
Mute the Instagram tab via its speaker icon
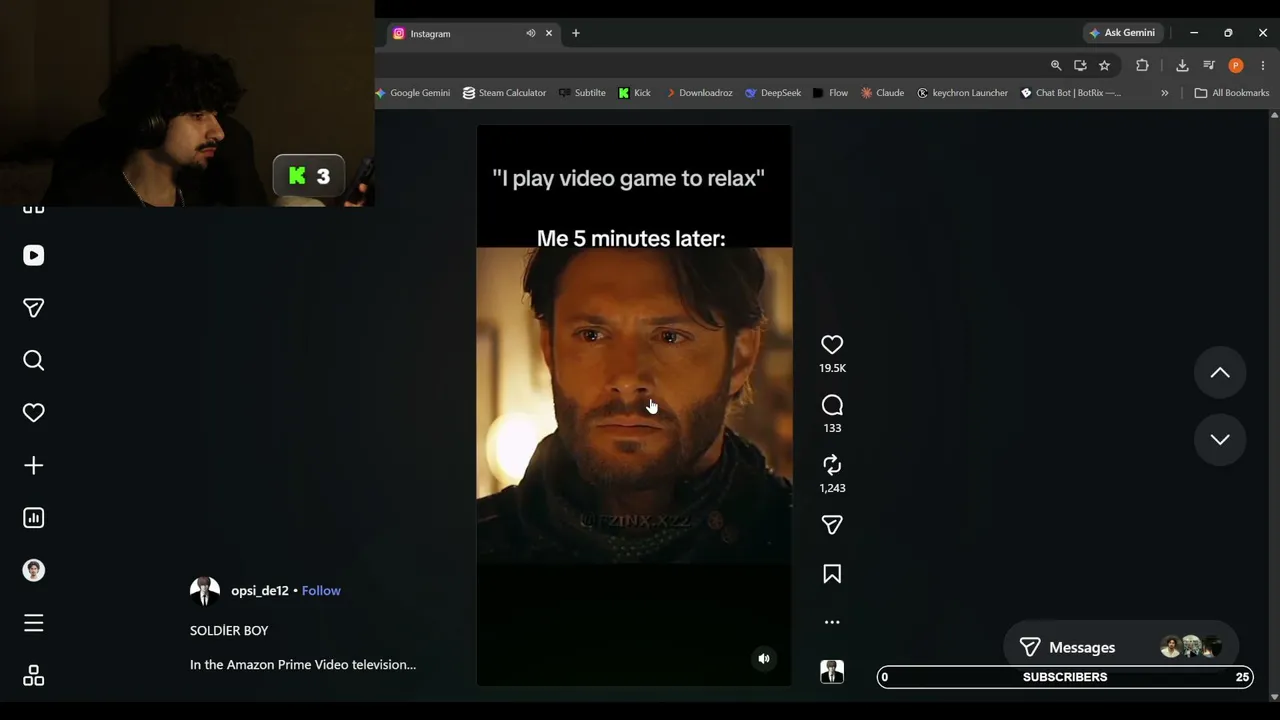tap(531, 34)
